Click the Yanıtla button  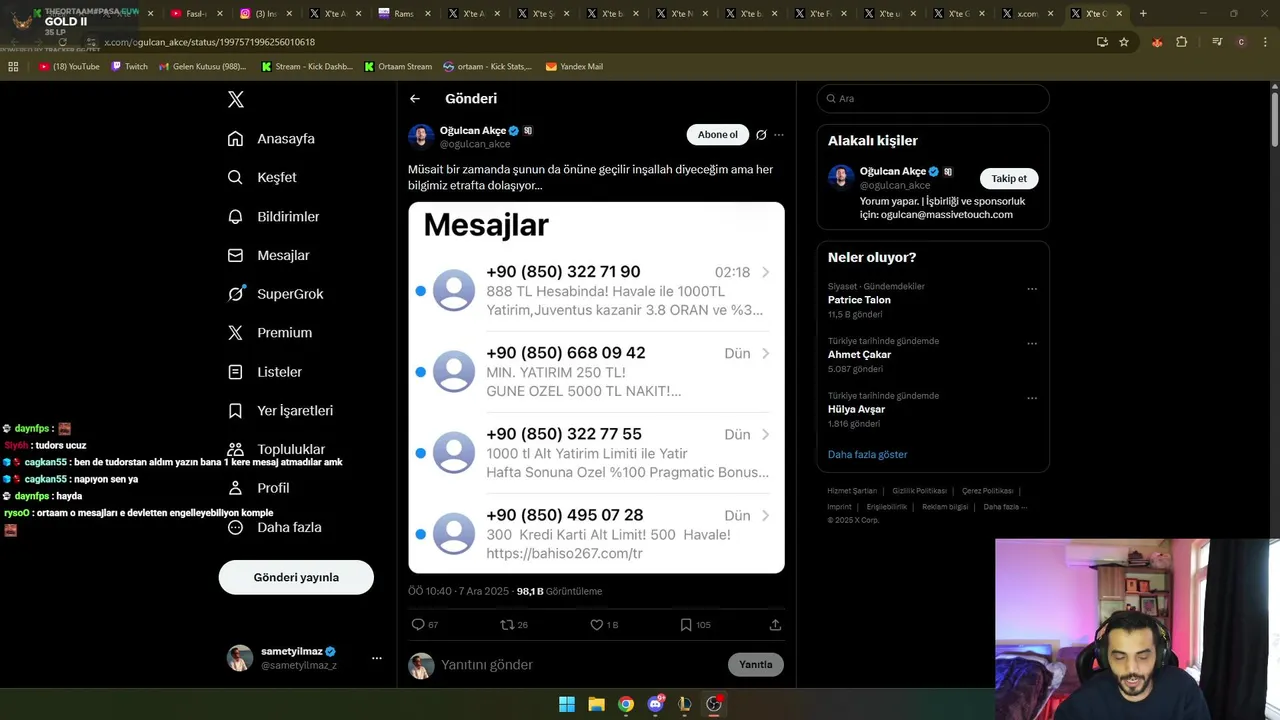[756, 665]
